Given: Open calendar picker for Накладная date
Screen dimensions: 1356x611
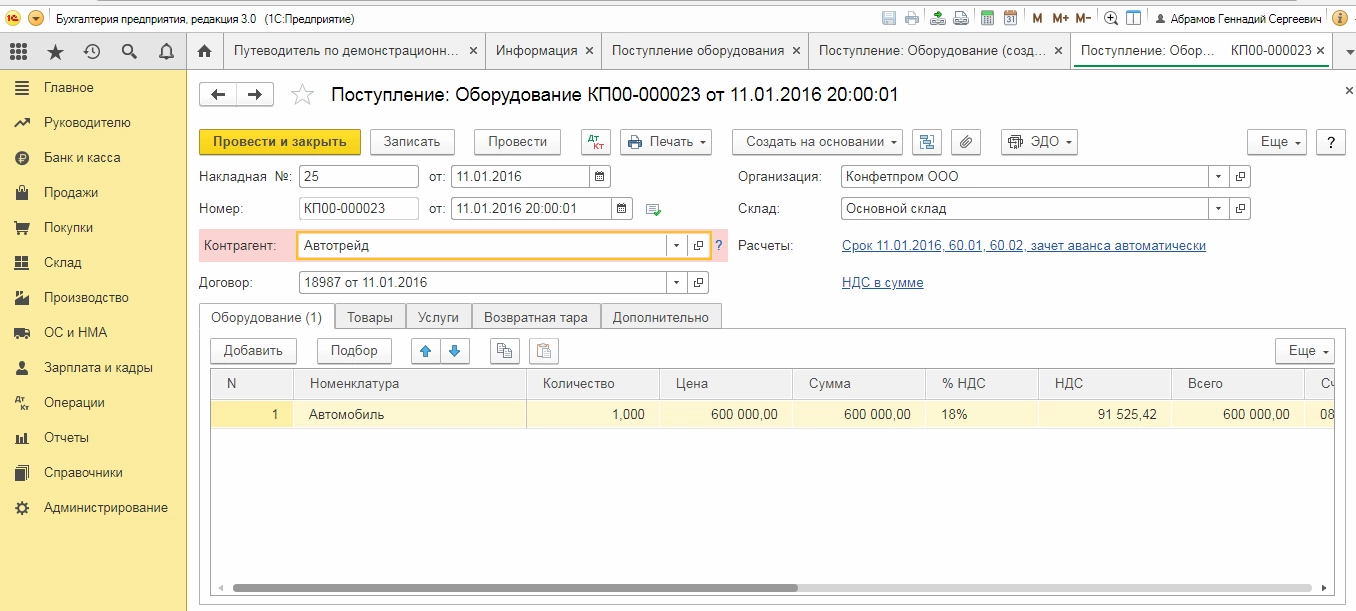Looking at the screenshot, I should (600, 177).
